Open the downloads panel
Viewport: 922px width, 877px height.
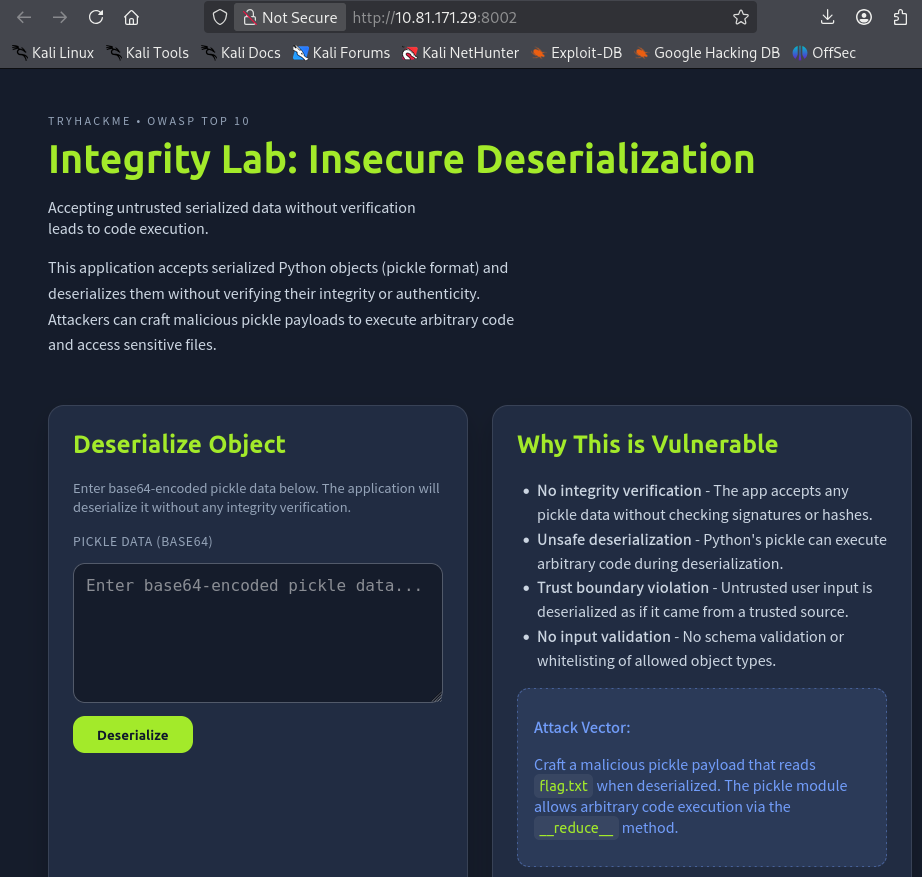coord(827,18)
